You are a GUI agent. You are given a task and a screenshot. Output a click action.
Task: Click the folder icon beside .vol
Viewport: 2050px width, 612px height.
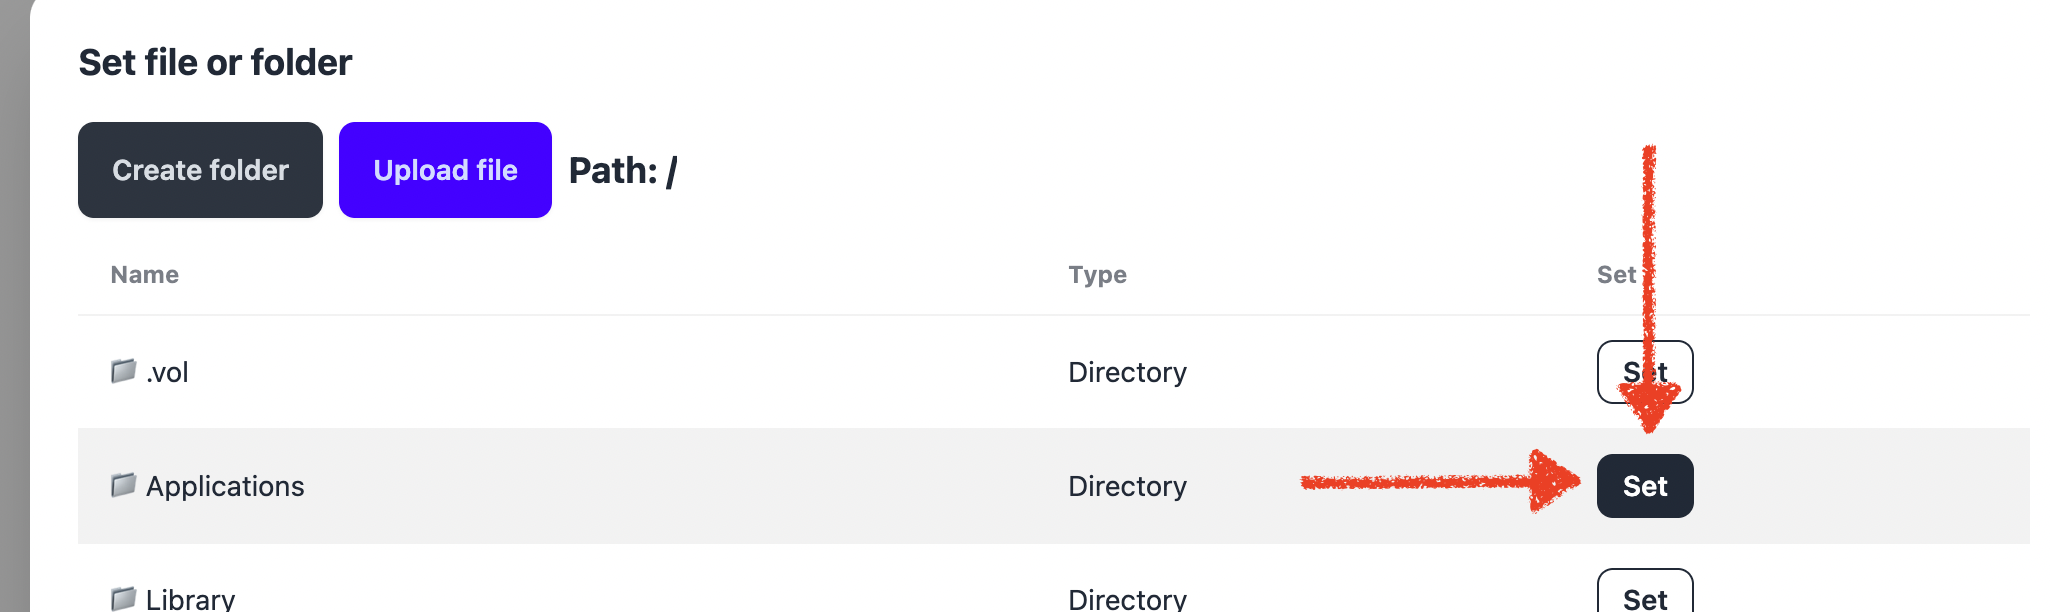click(122, 371)
